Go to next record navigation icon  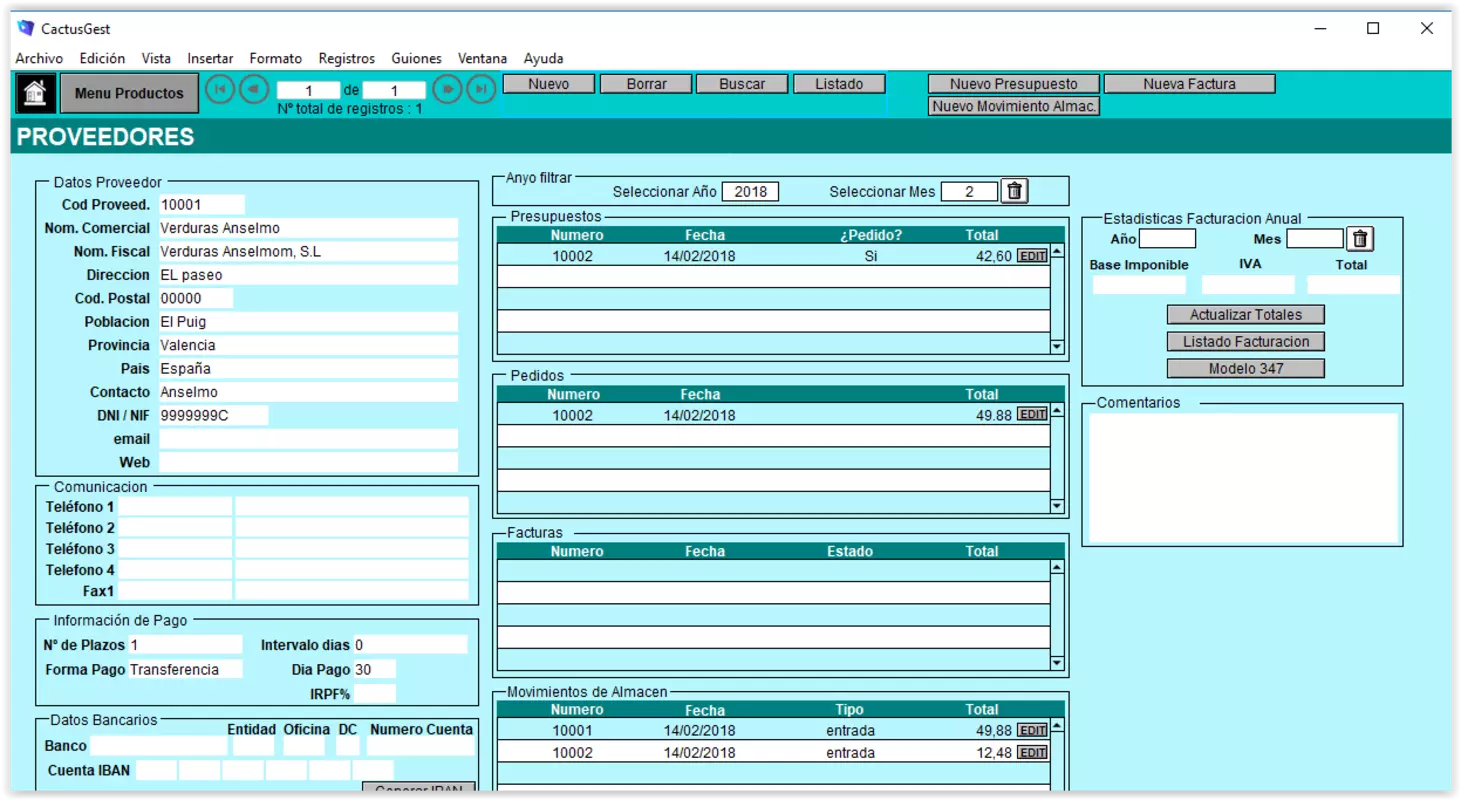448,89
